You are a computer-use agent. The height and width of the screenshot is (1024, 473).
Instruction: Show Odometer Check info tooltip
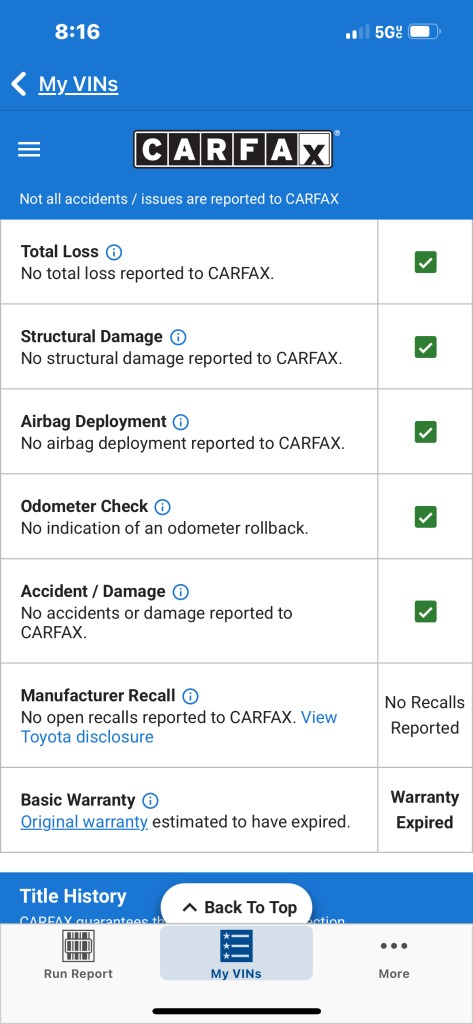pyautogui.click(x=162, y=507)
